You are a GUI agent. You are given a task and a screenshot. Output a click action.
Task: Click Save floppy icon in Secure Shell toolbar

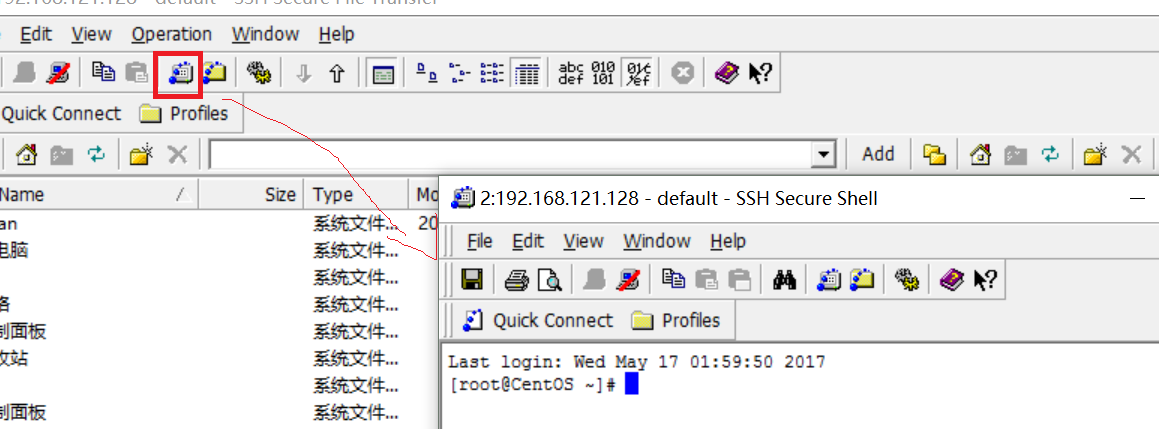pos(471,280)
